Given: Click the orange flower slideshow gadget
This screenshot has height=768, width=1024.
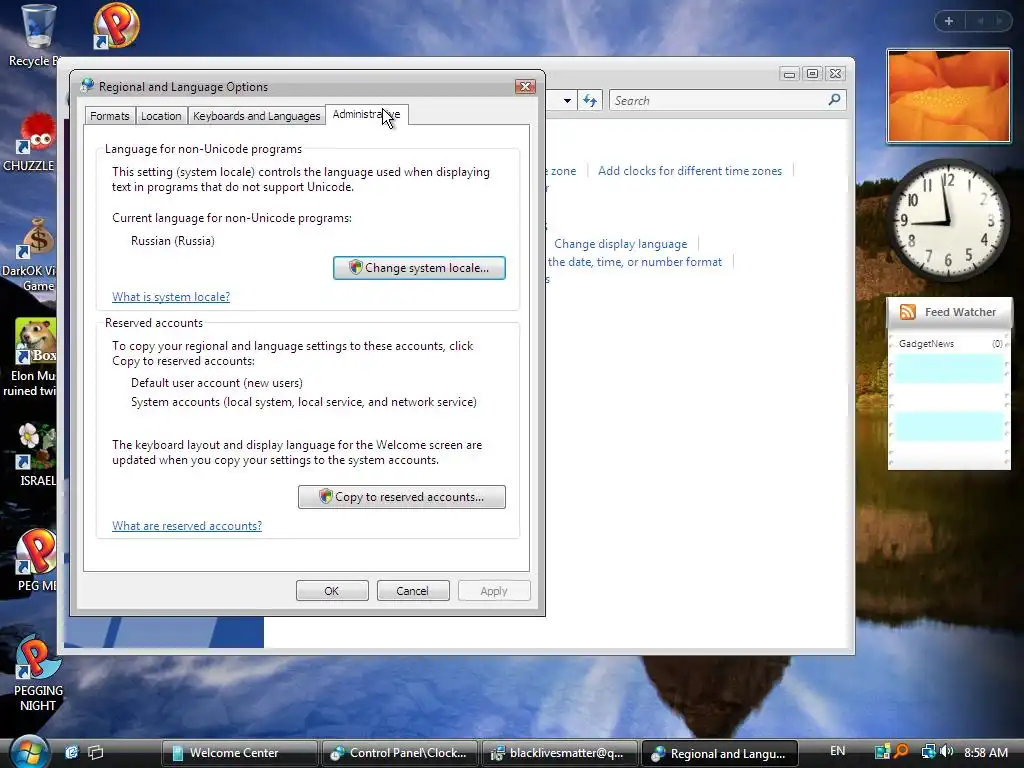Looking at the screenshot, I should click(x=949, y=96).
